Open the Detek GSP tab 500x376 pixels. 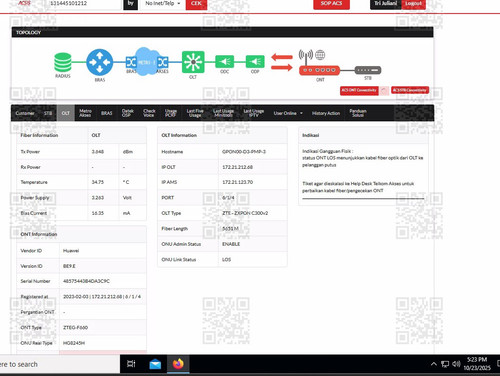coord(128,113)
